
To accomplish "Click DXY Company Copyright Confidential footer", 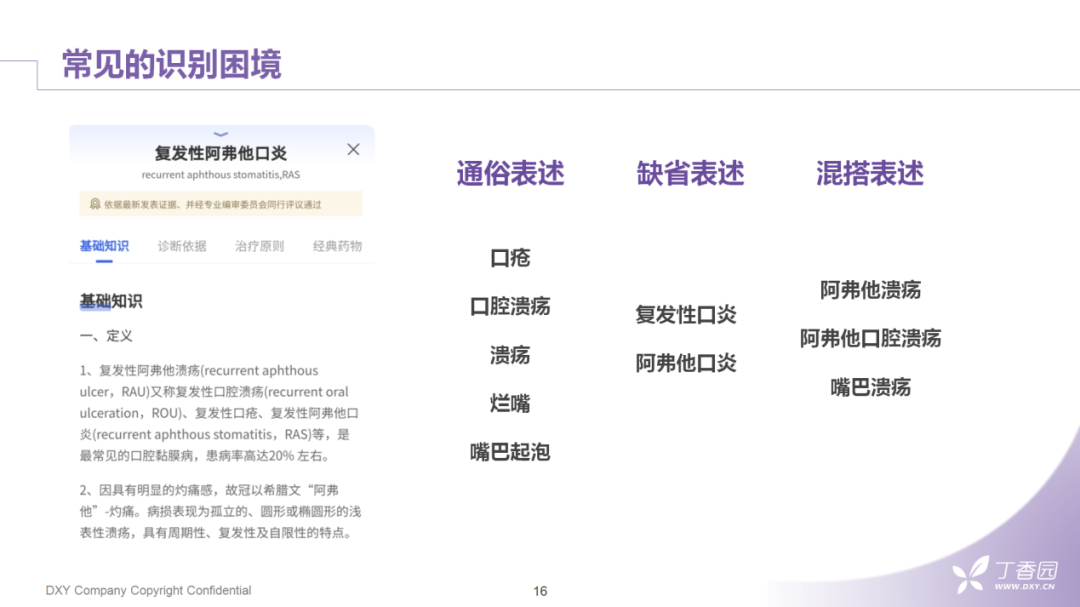I will click(148, 590).
